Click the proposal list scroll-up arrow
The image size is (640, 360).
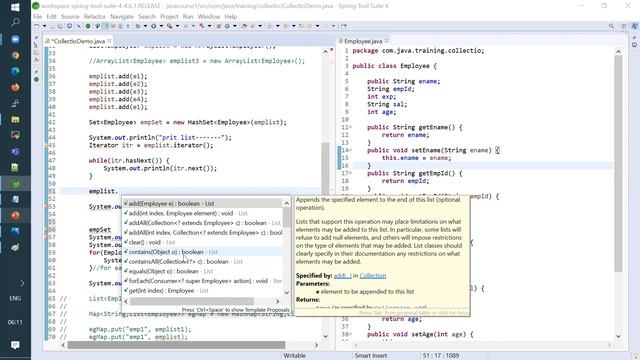pos(287,203)
